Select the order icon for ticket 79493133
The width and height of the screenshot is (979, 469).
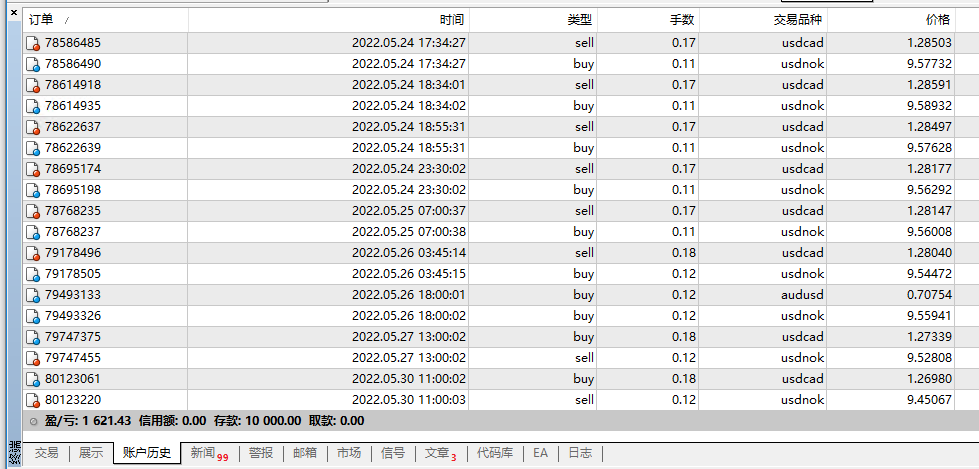tap(33, 295)
